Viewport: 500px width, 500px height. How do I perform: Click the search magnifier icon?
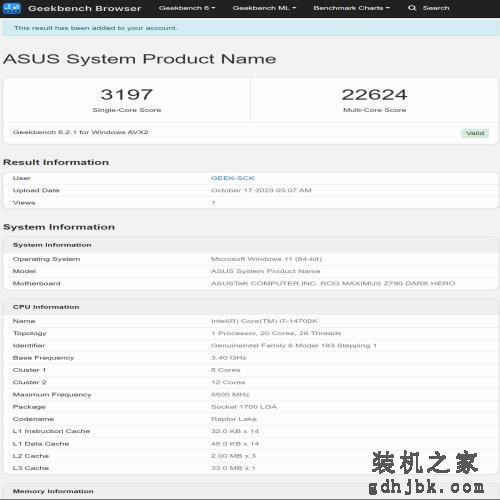pos(412,8)
